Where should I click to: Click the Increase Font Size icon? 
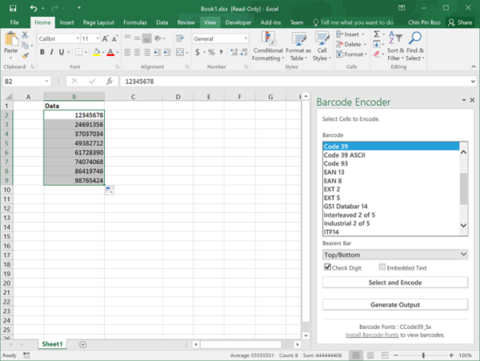(x=105, y=39)
